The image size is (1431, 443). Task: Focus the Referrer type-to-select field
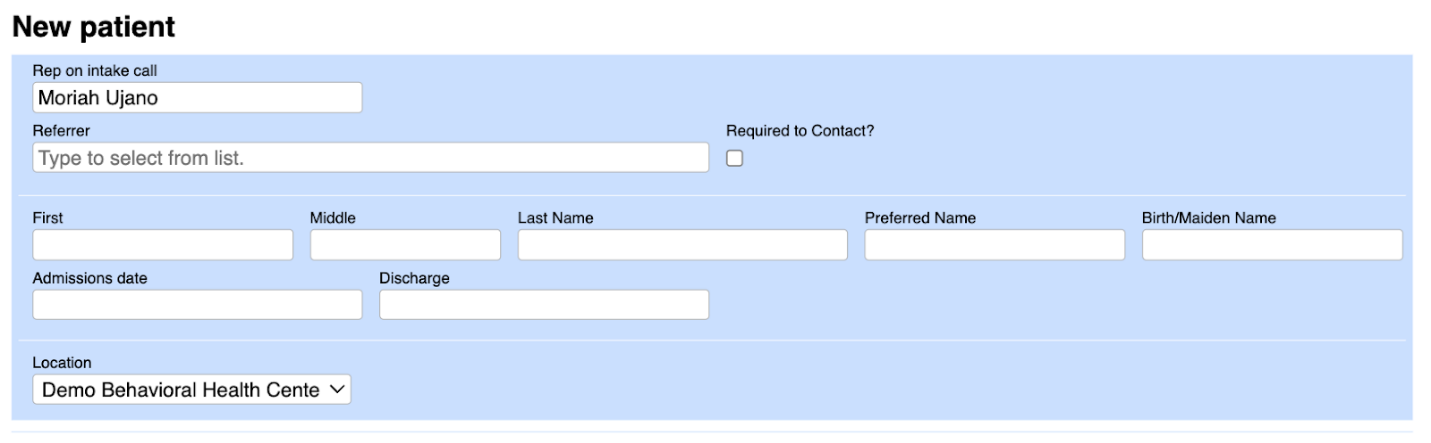[x=370, y=158]
